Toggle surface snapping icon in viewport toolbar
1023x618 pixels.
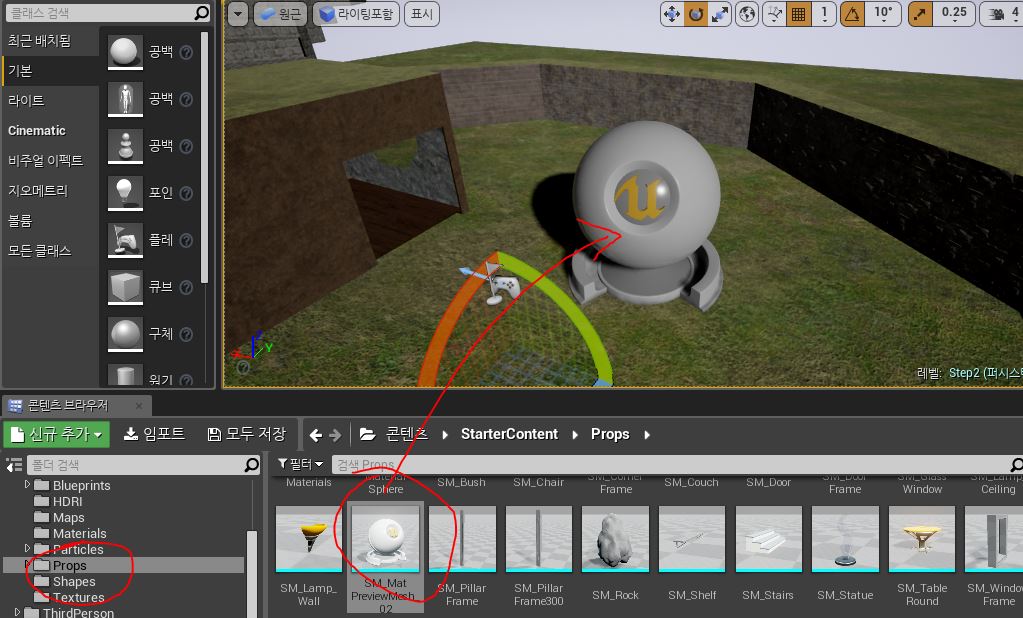tap(775, 14)
